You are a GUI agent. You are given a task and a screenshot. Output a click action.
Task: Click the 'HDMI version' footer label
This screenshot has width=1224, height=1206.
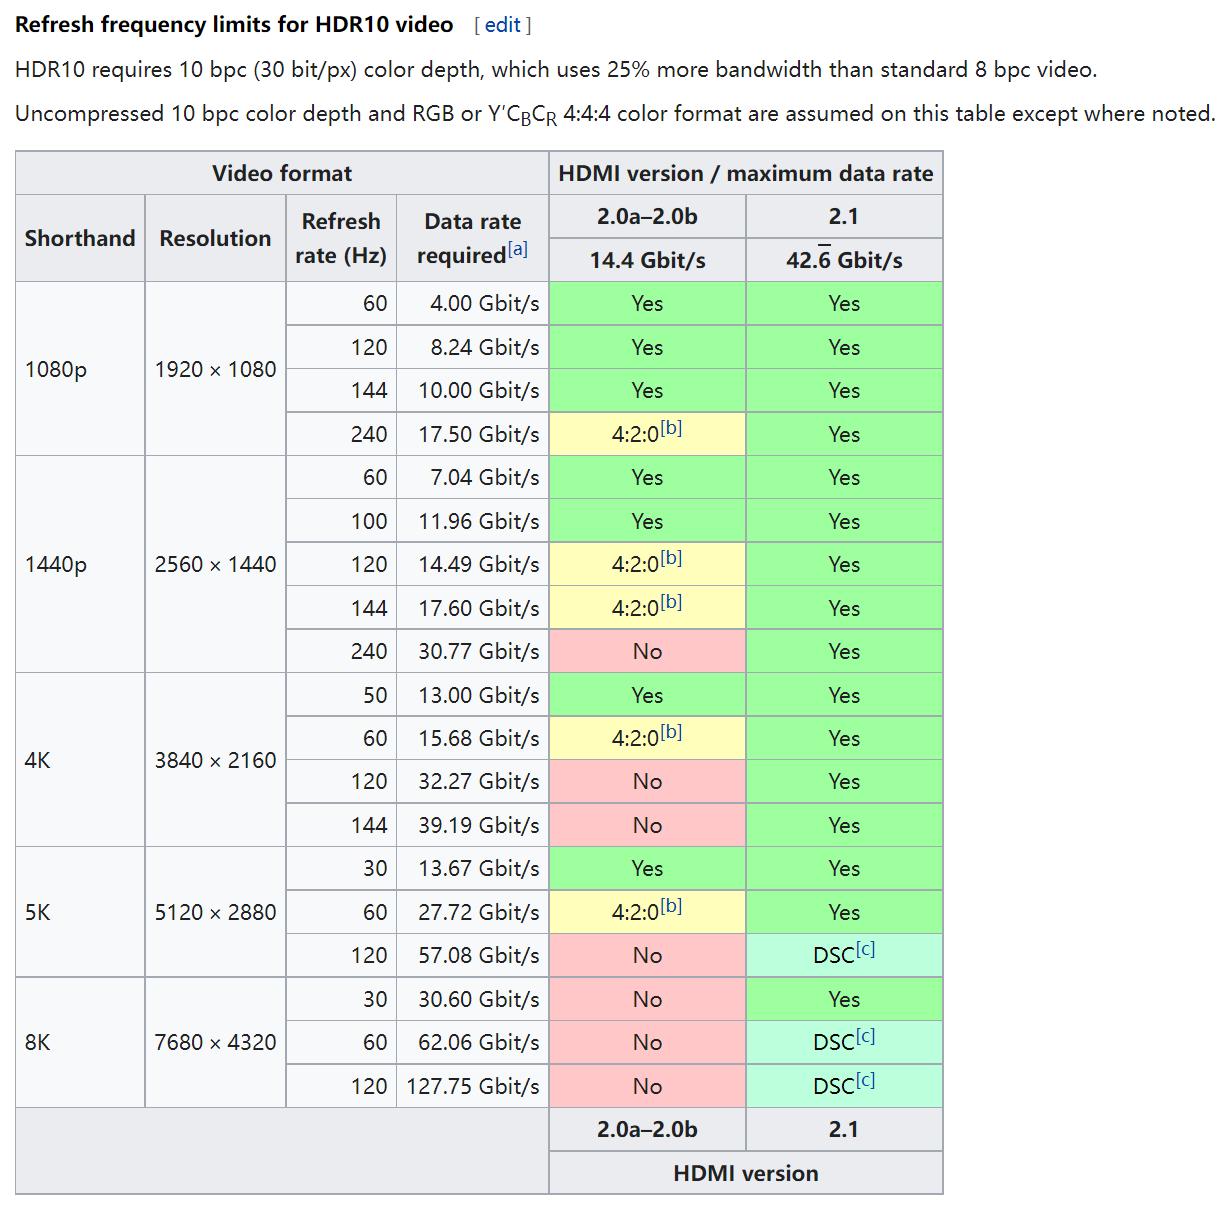click(746, 1173)
